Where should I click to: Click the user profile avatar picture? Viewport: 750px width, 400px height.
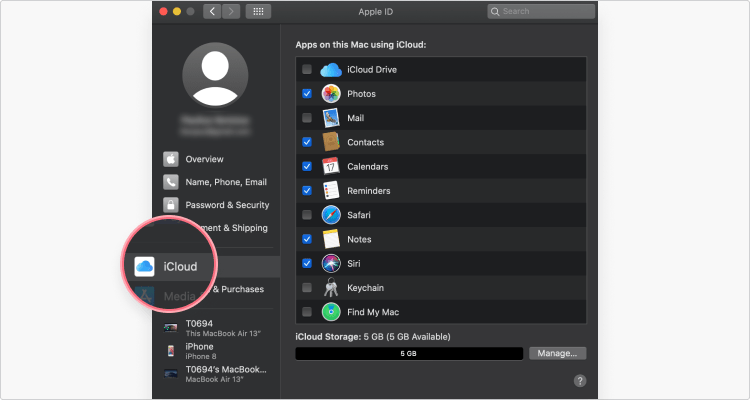point(215,75)
